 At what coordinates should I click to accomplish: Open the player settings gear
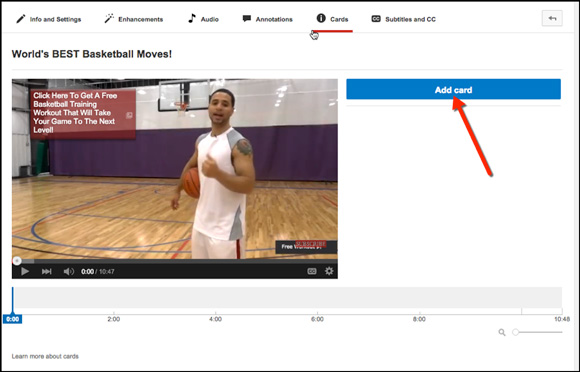point(329,271)
